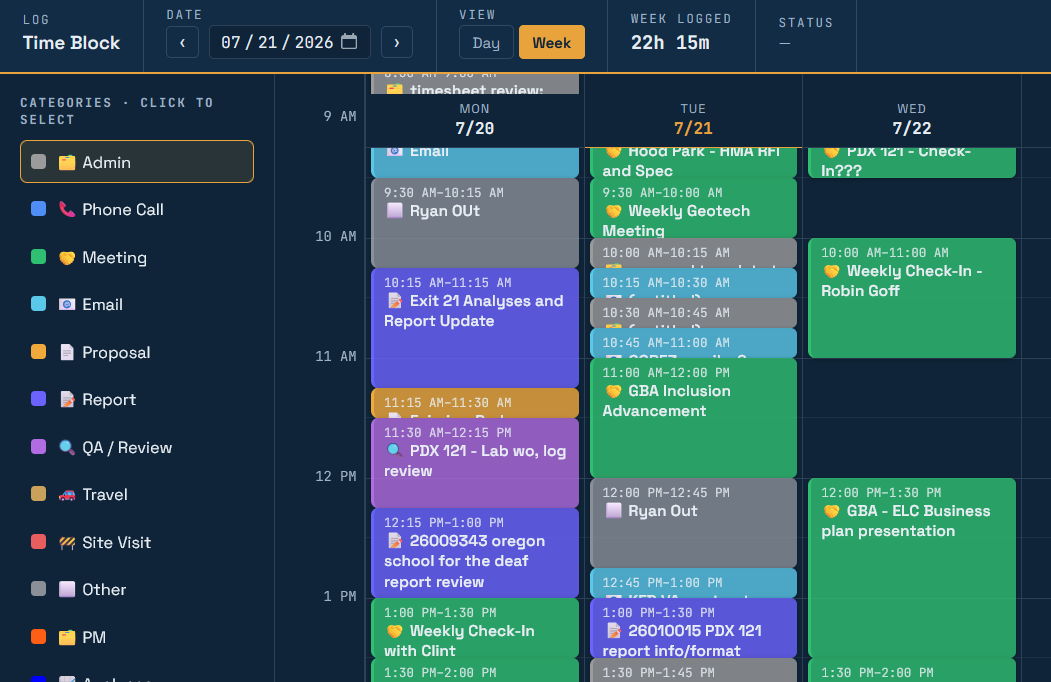This screenshot has width=1051, height=682.
Task: Click the magnifier icon in the PDX 121 Lab block
Action: (x=394, y=451)
